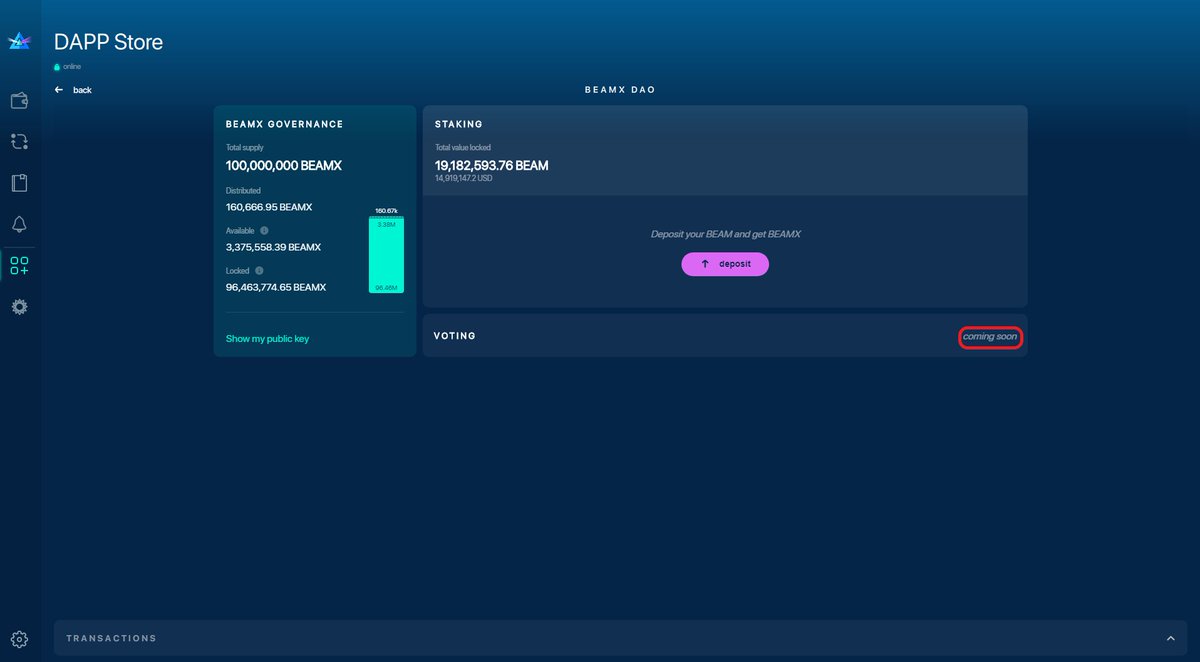Click the online status indicator

tap(68, 66)
